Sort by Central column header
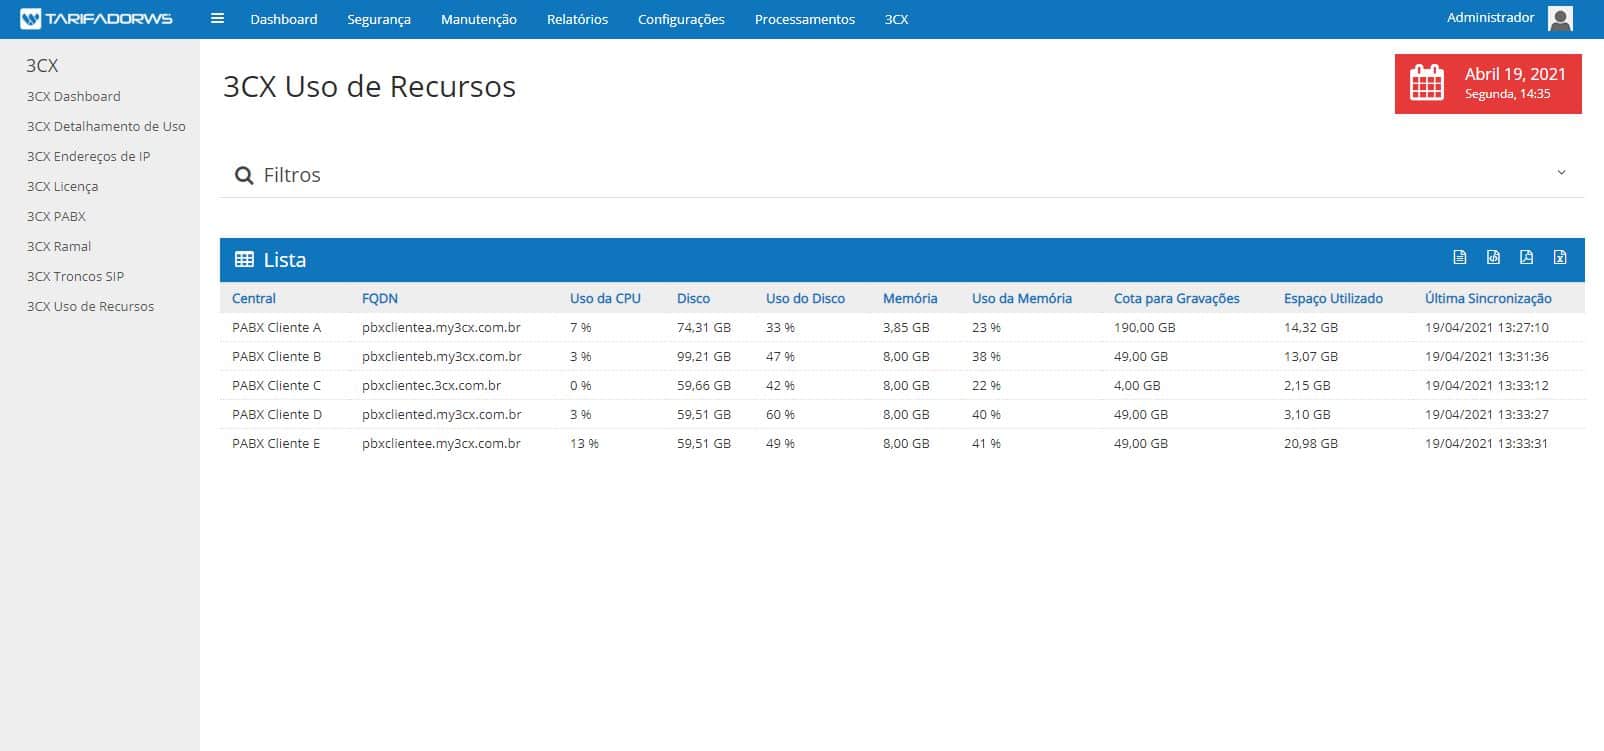1604x751 pixels. click(254, 298)
